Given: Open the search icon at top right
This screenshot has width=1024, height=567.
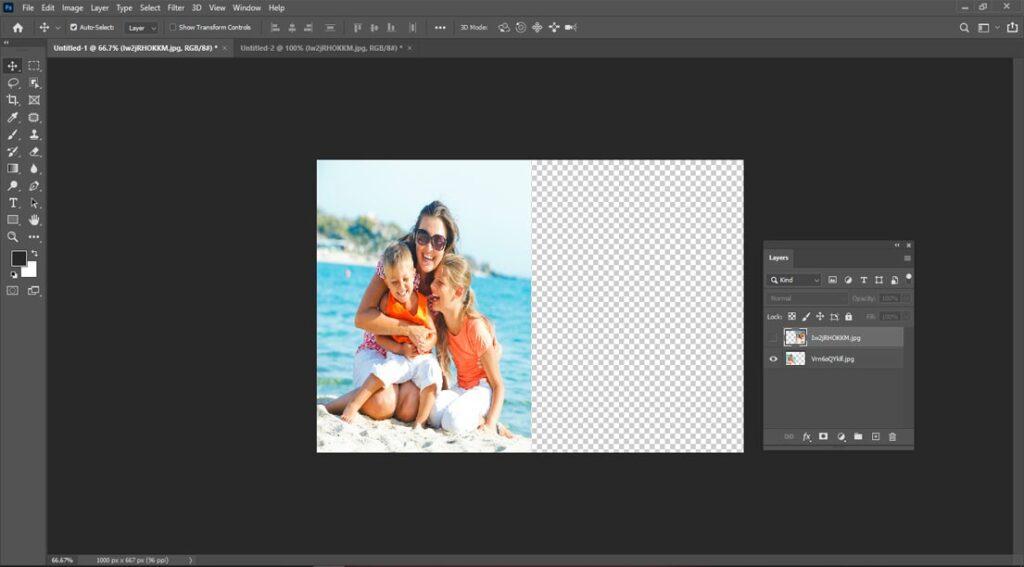Looking at the screenshot, I should (x=964, y=27).
